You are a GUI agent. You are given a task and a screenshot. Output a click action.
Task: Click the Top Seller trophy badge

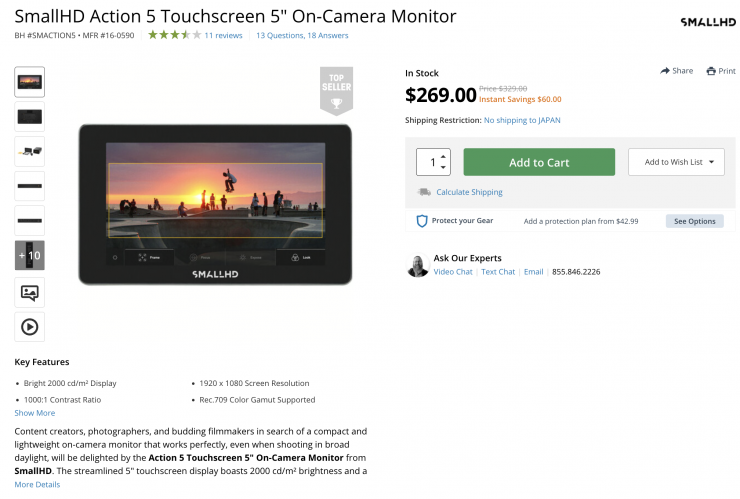(x=336, y=90)
